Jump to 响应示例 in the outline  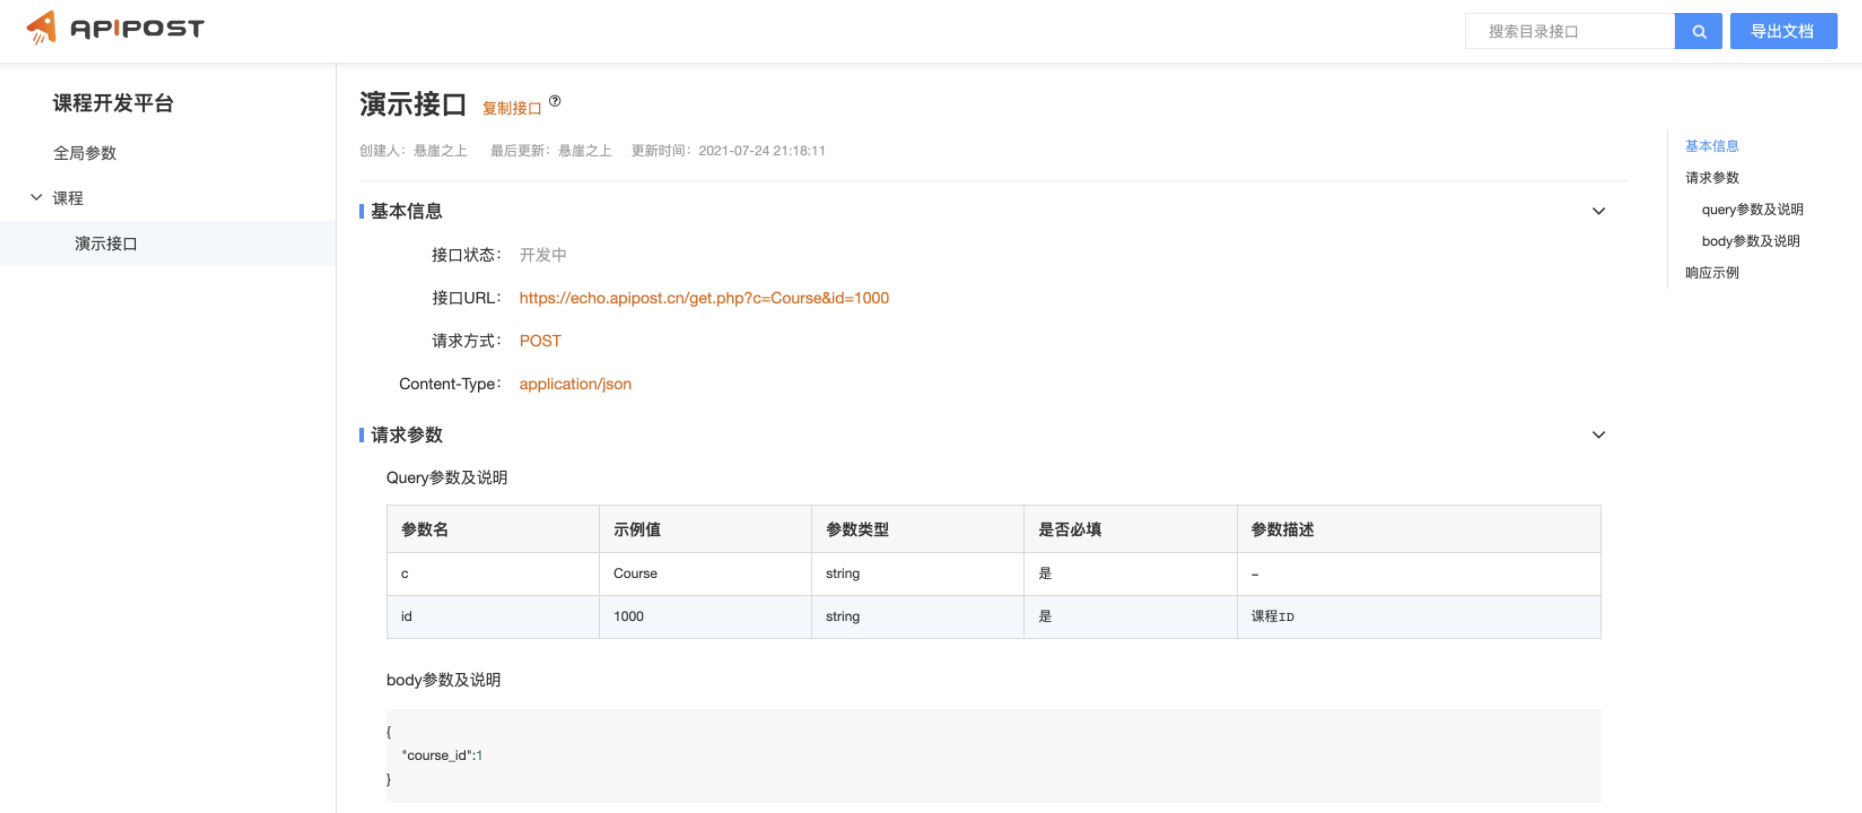1712,273
